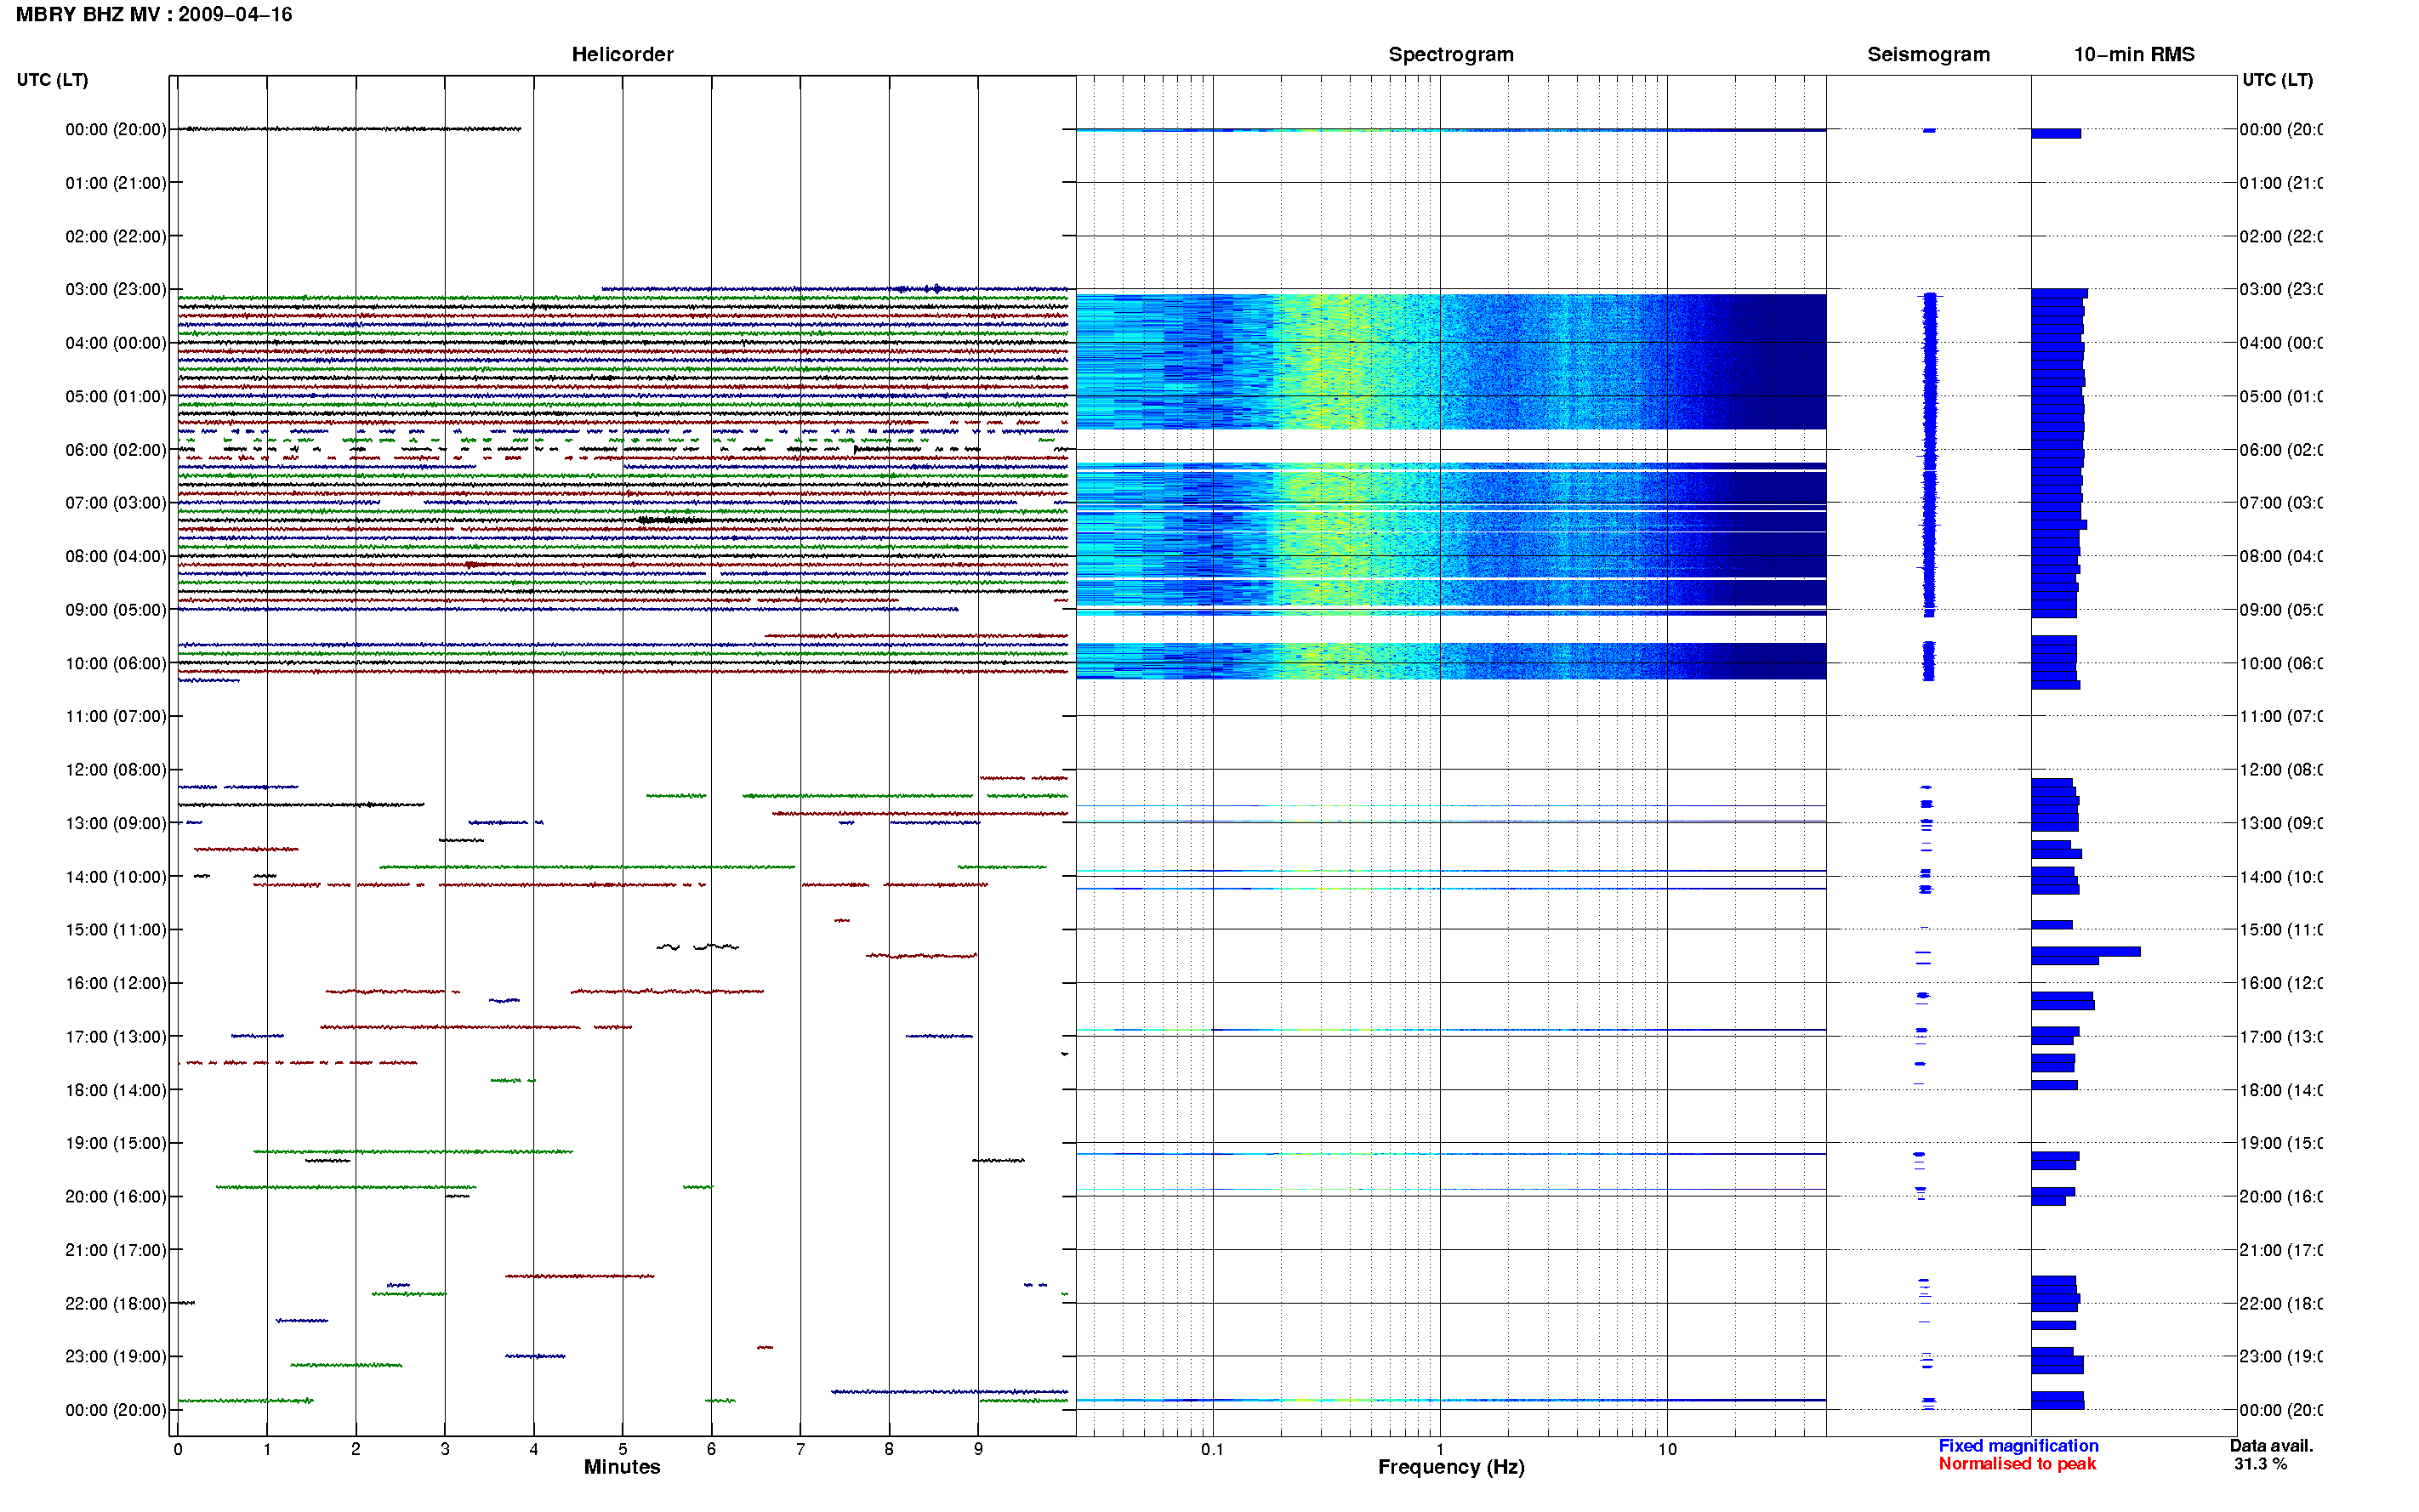2419x1512 pixels.
Task: Click left time label '14:00 (10:00)'
Action: (116, 877)
